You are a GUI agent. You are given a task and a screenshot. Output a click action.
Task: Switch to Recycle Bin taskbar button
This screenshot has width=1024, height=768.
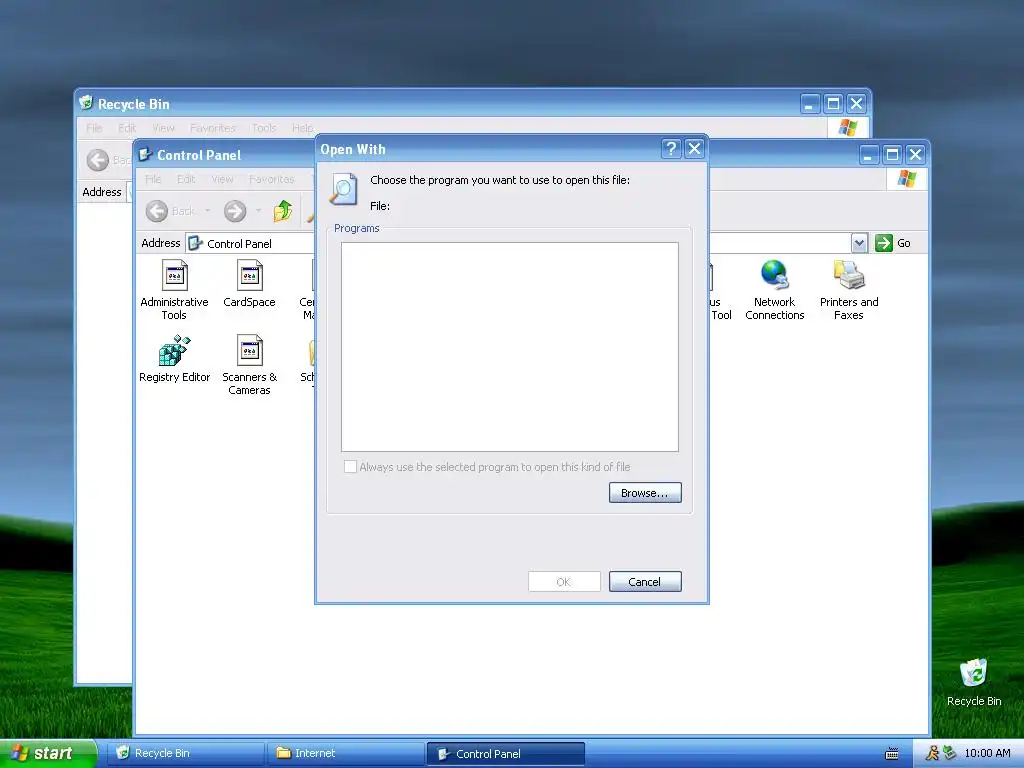click(x=185, y=753)
